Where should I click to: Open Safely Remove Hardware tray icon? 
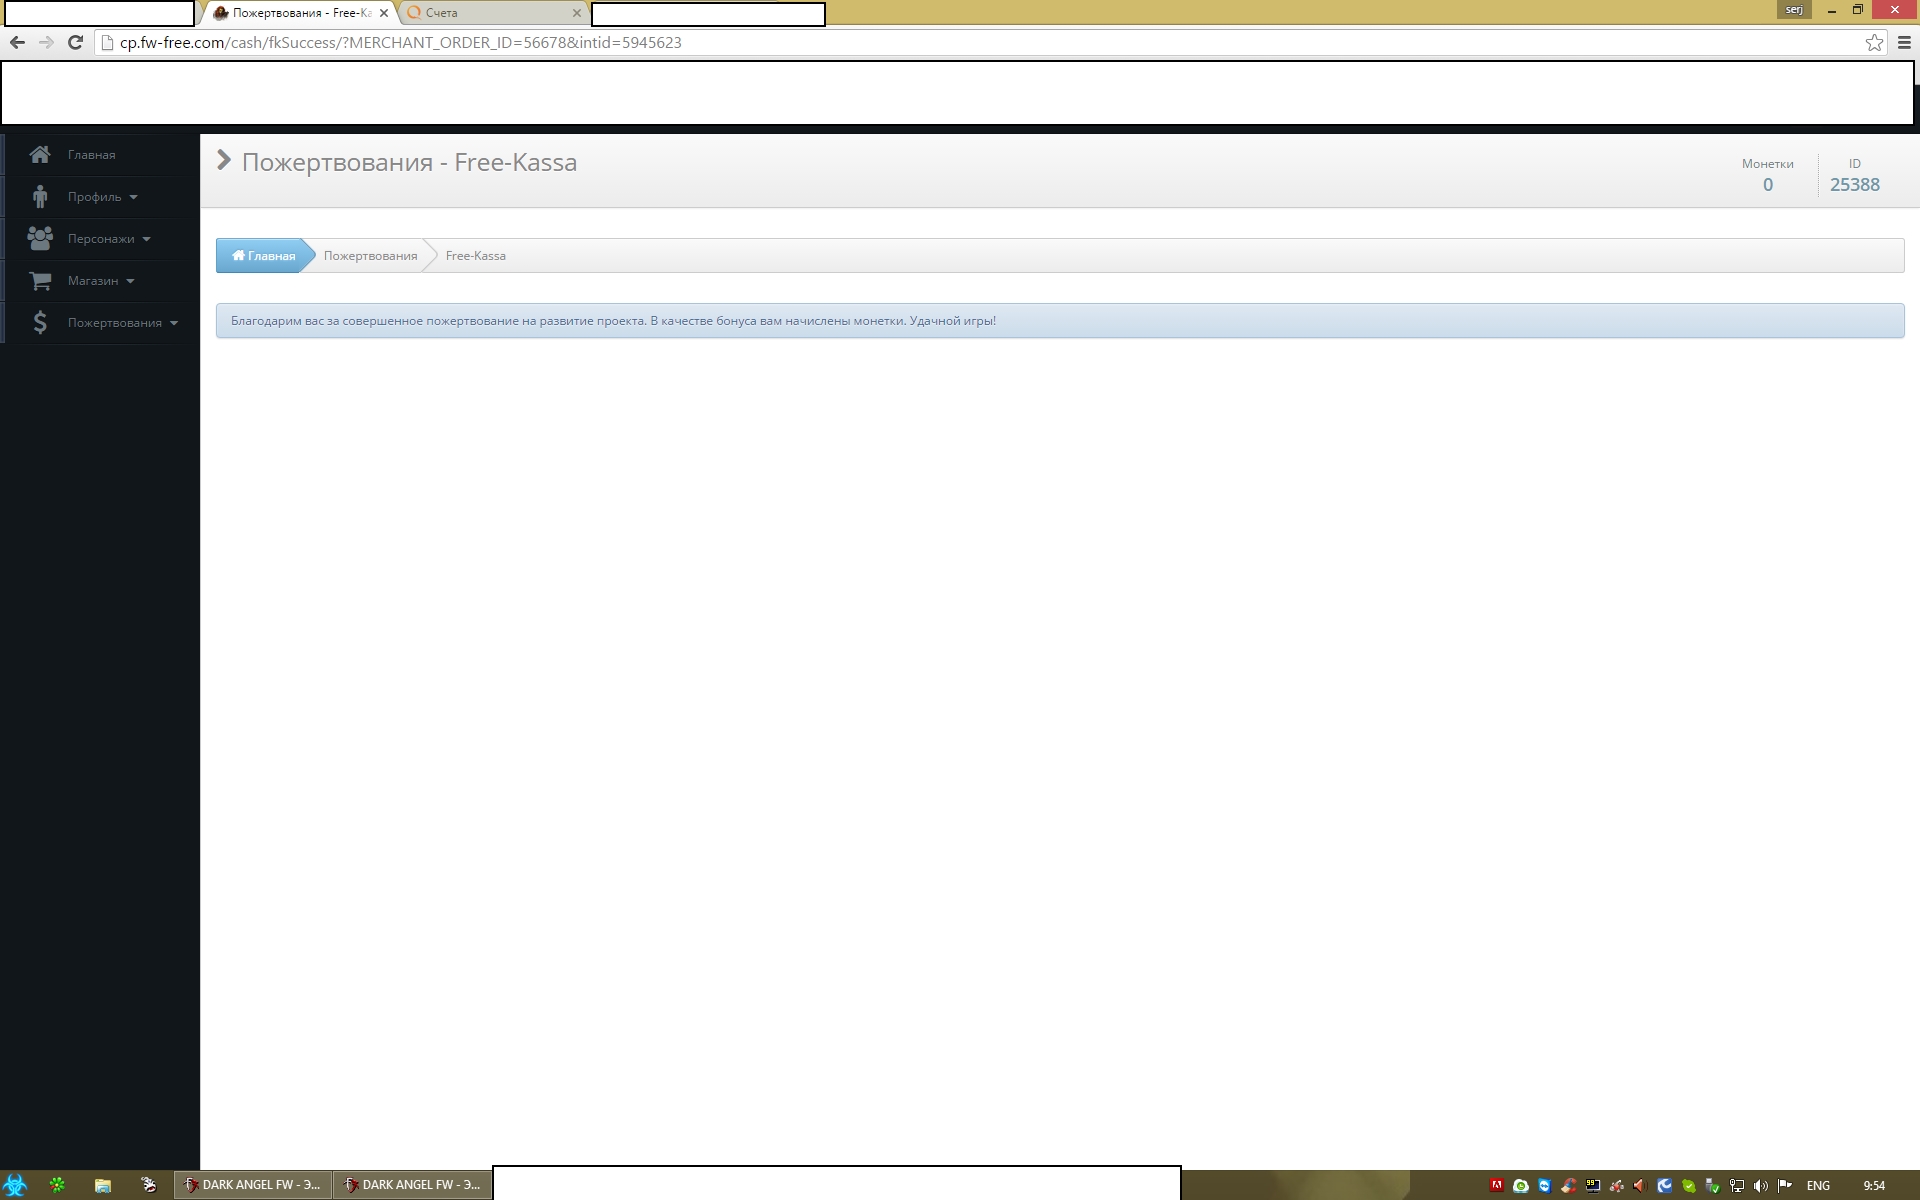(1713, 1186)
